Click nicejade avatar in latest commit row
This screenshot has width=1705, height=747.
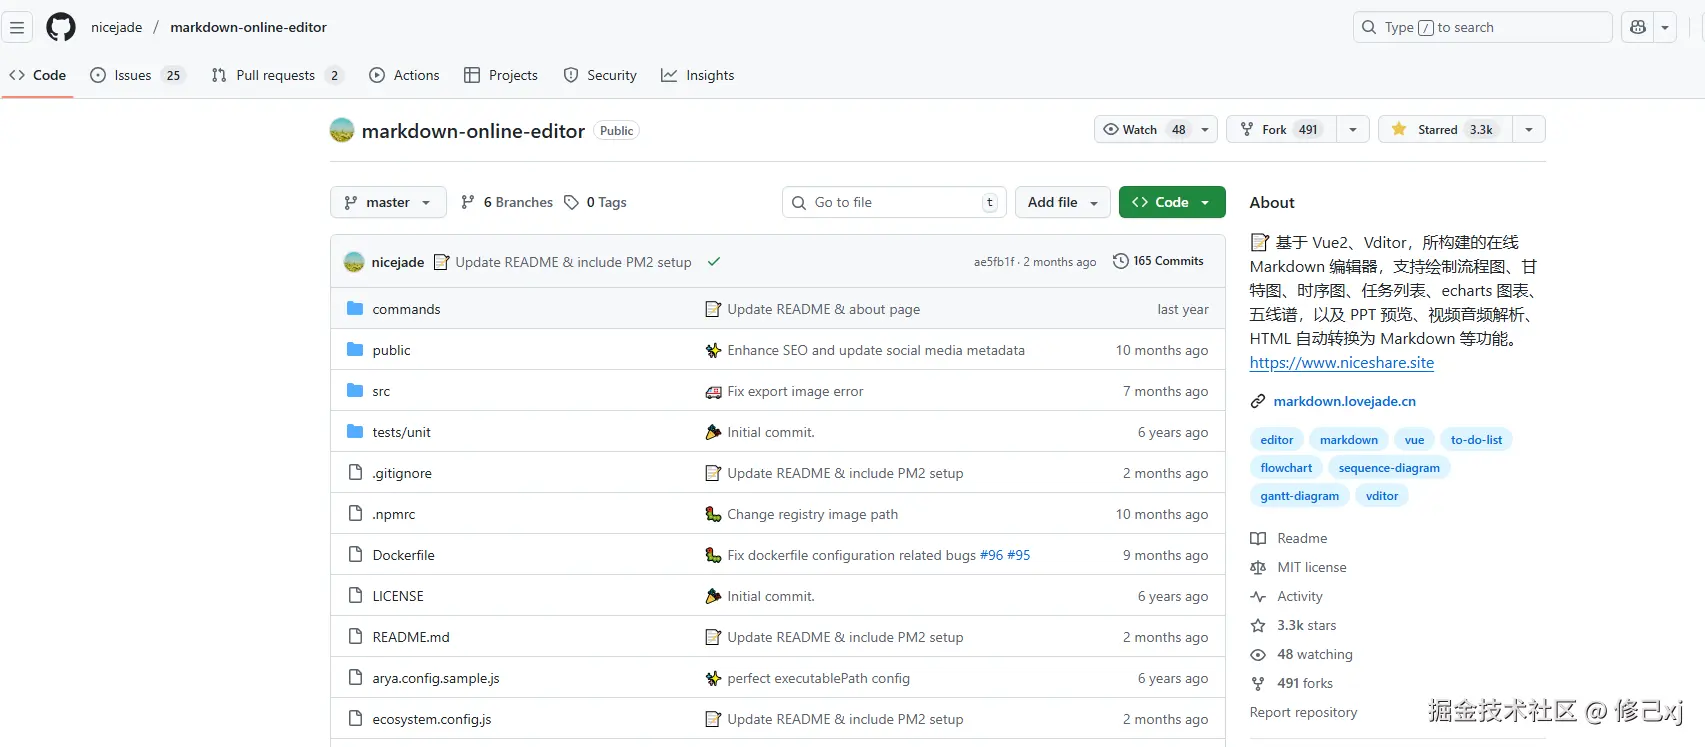tap(354, 262)
